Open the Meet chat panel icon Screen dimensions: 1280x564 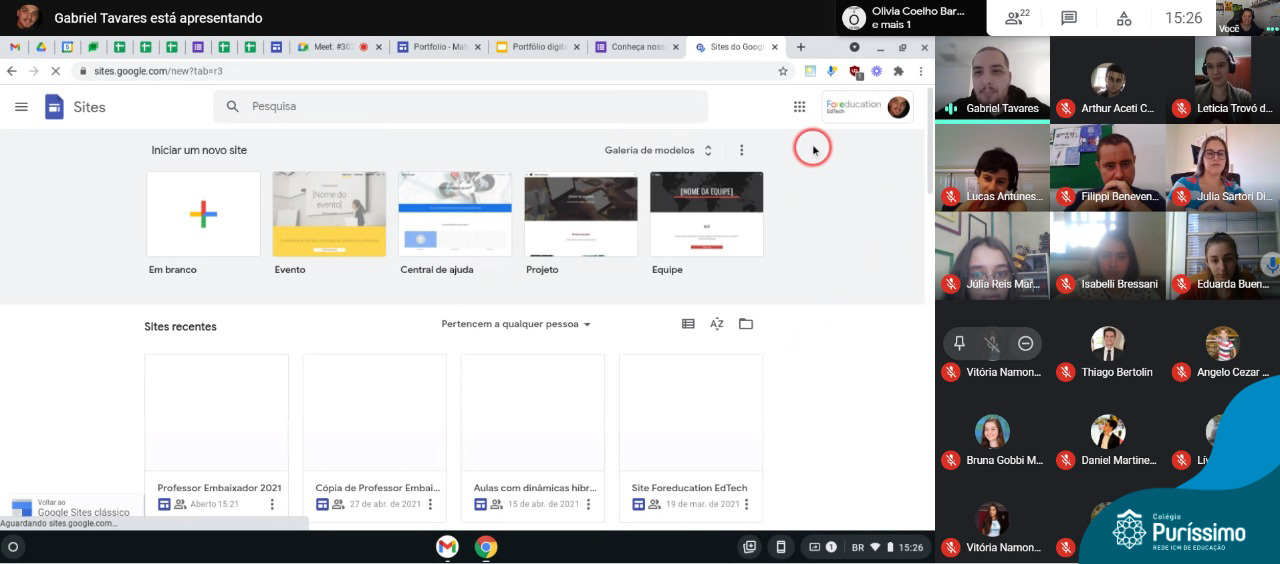(x=1069, y=18)
